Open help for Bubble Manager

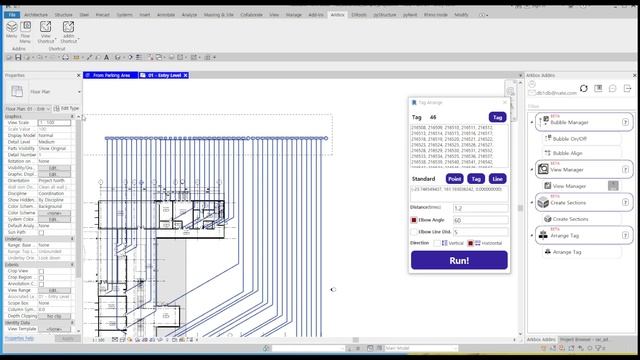point(625,122)
